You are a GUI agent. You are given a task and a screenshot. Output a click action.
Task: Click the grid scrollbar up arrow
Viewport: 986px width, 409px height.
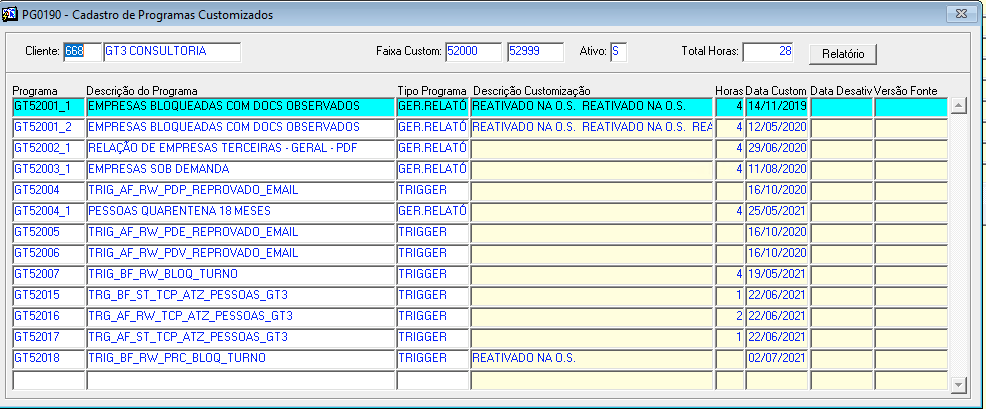click(x=958, y=106)
